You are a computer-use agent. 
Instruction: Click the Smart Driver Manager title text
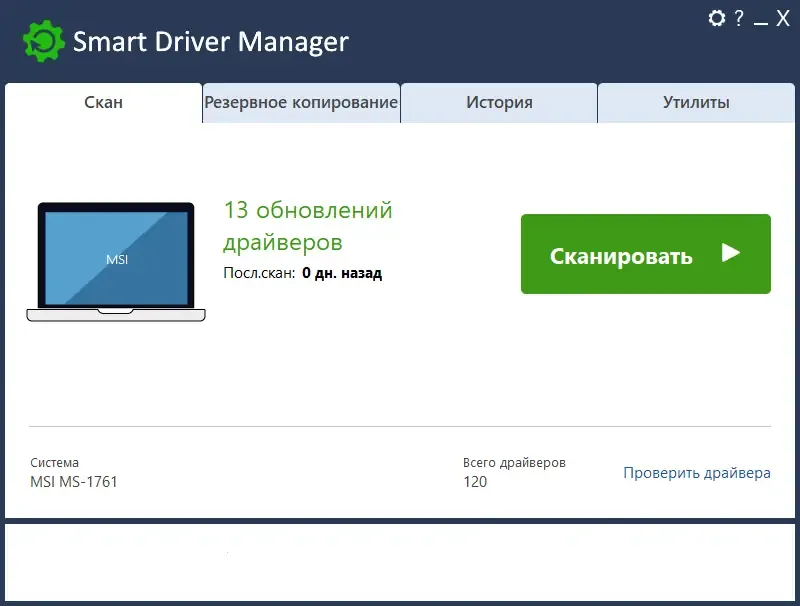211,41
